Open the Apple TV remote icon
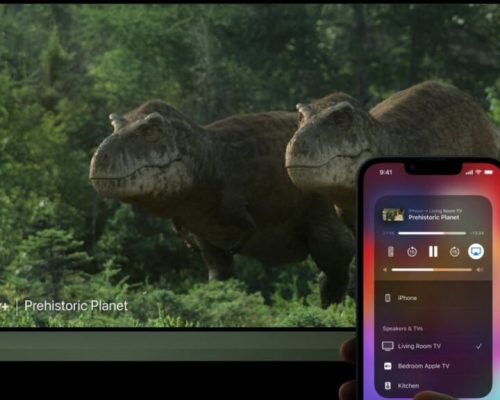500x400 pixels. (x=391, y=252)
